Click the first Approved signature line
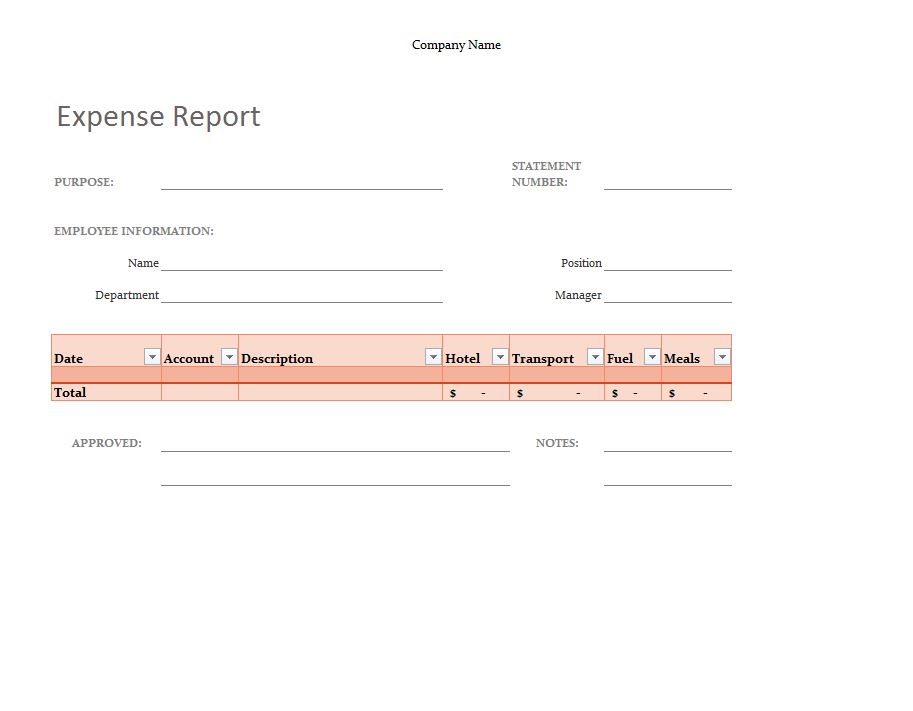Screen dimensions: 913x711 coord(335,444)
